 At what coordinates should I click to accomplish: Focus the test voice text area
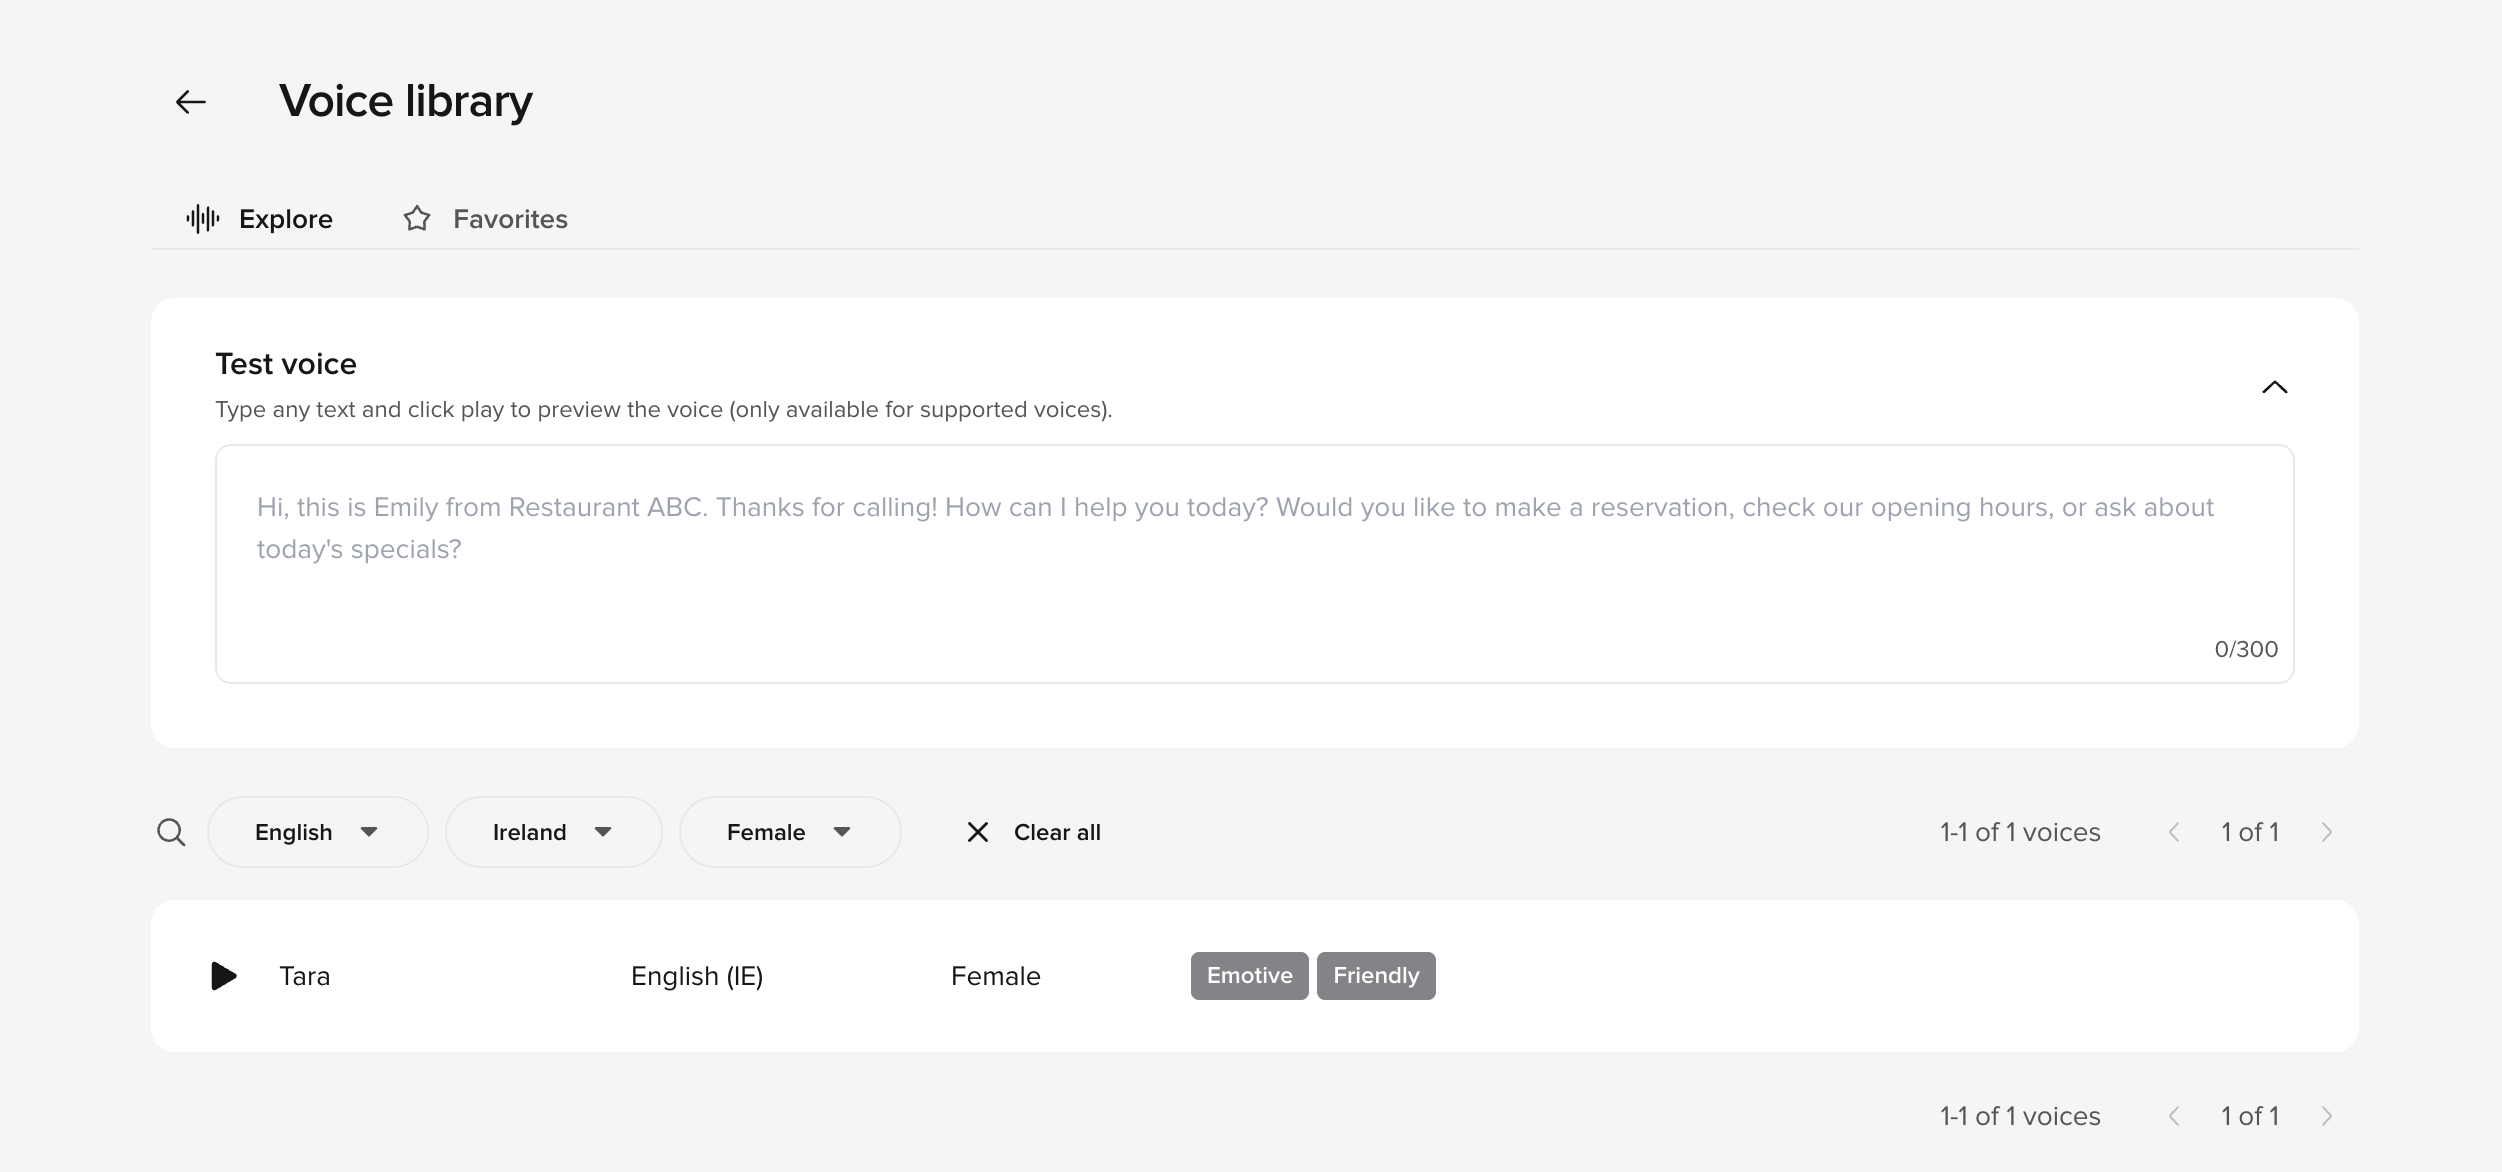click(x=1254, y=564)
